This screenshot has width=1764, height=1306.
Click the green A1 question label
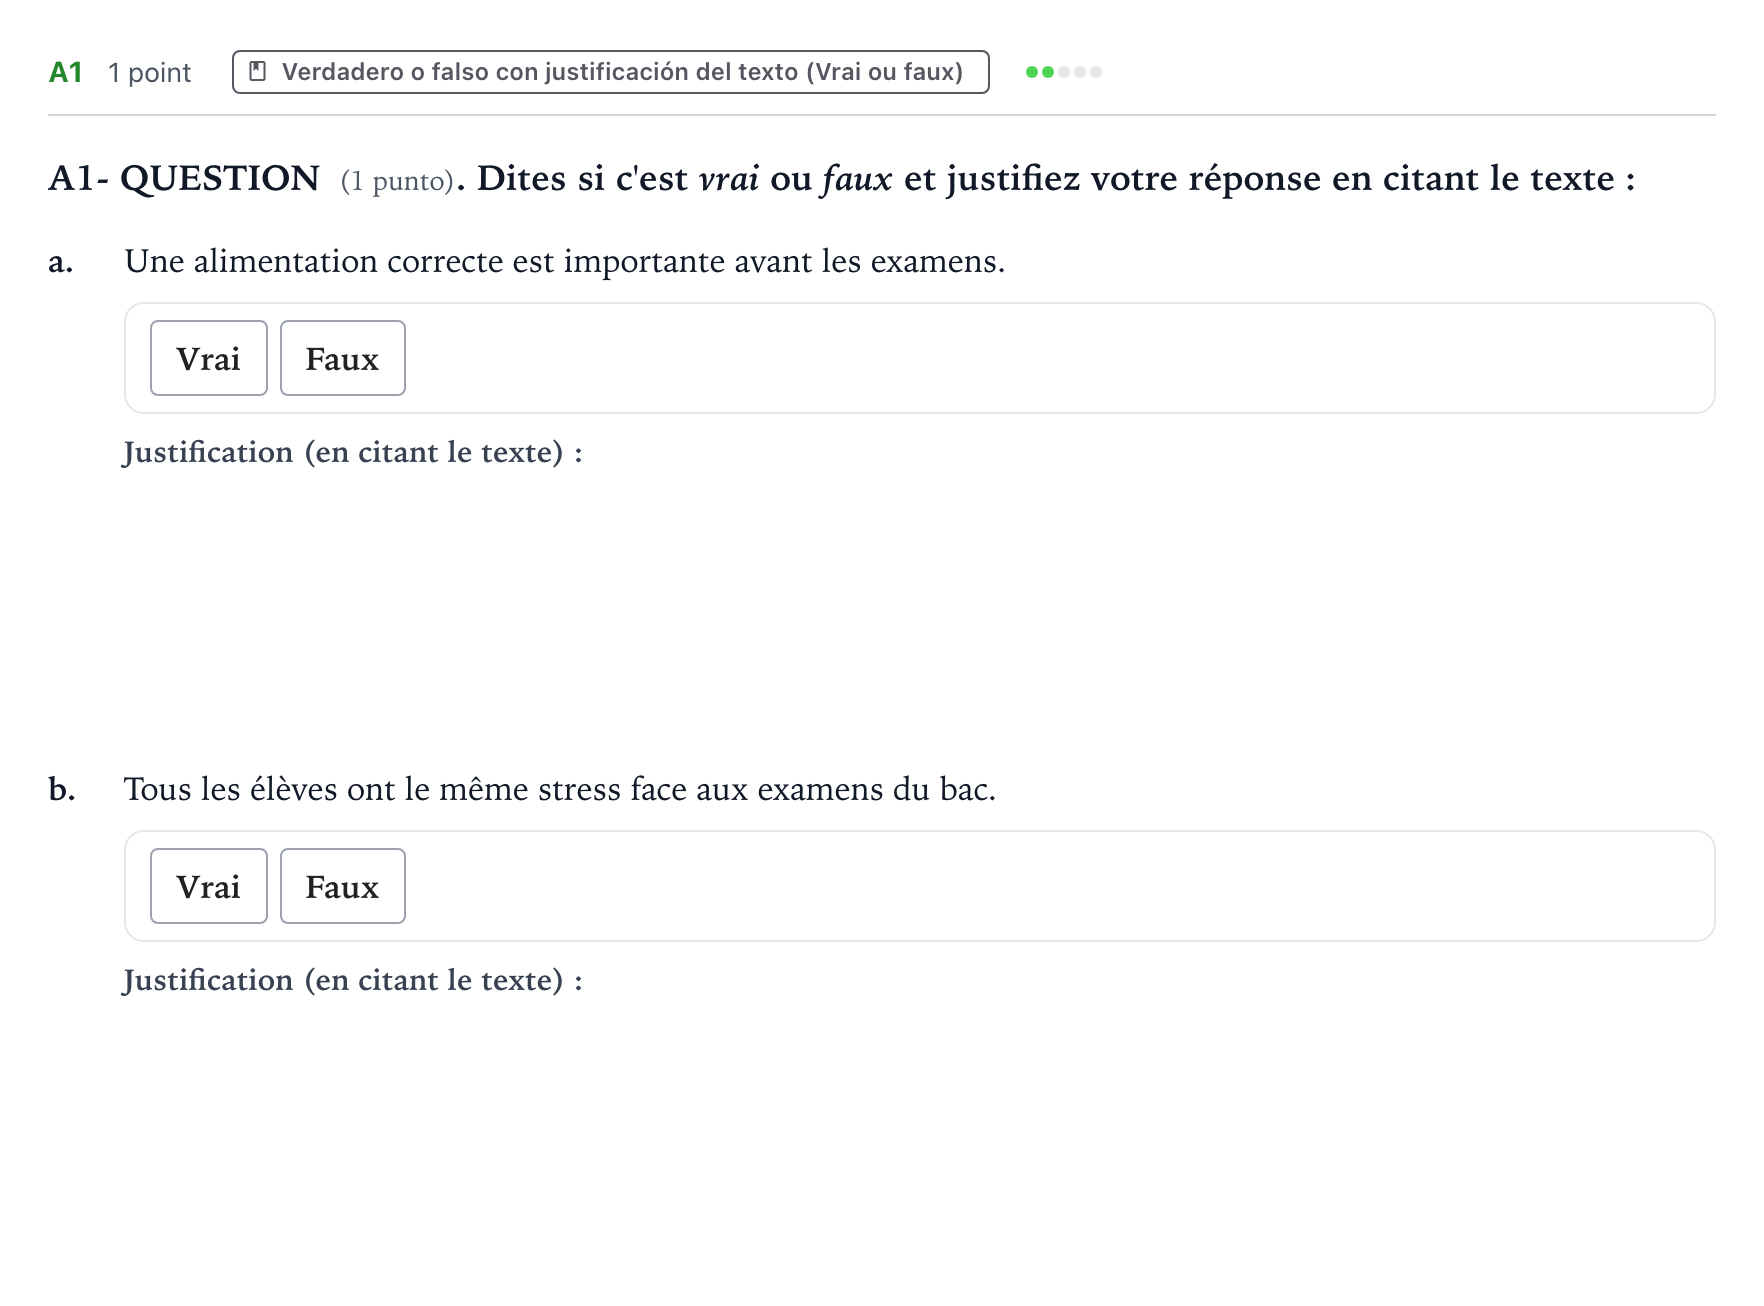click(x=66, y=72)
